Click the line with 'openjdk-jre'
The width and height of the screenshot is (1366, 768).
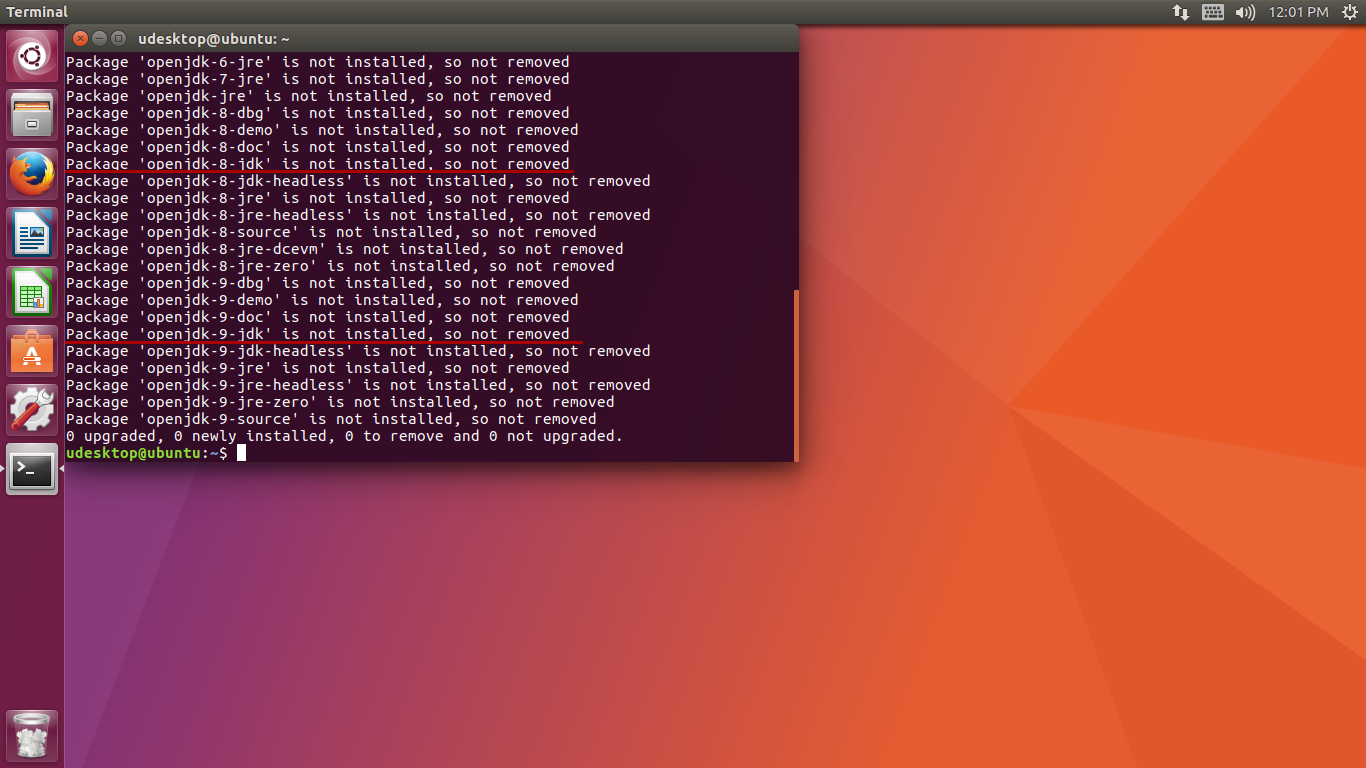pyautogui.click(x=309, y=96)
